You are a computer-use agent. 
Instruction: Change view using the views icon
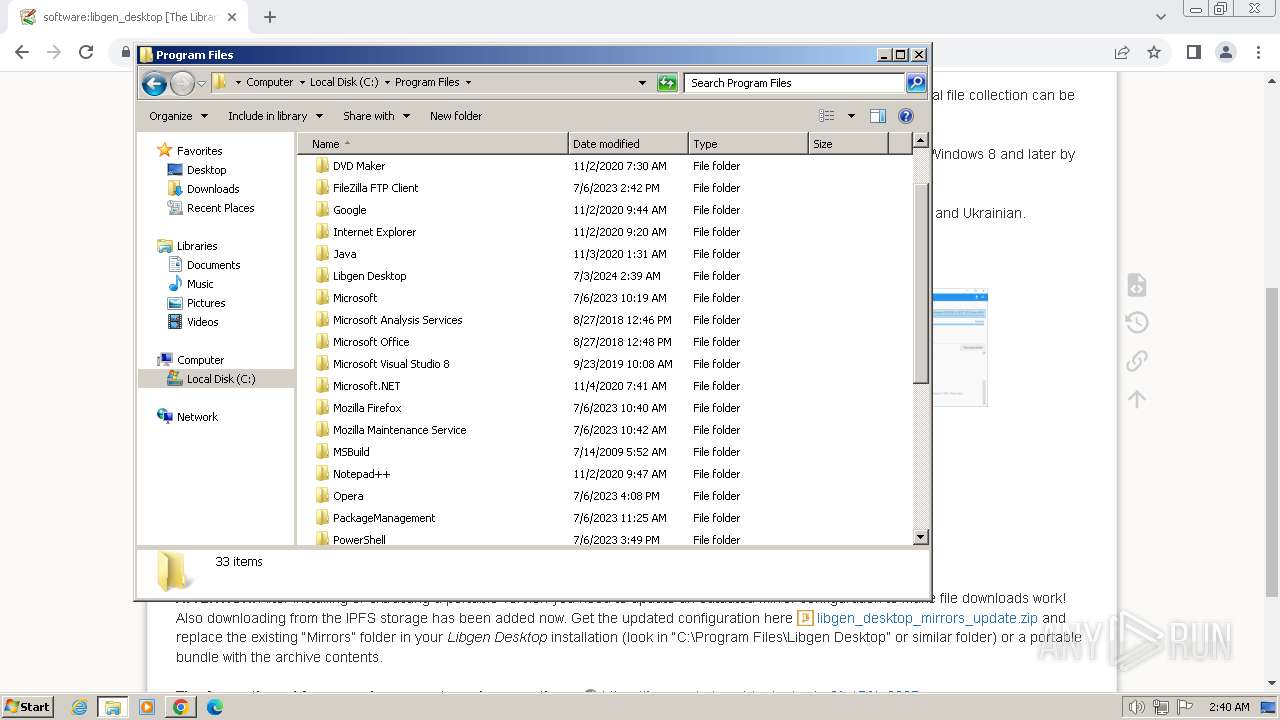pos(826,116)
